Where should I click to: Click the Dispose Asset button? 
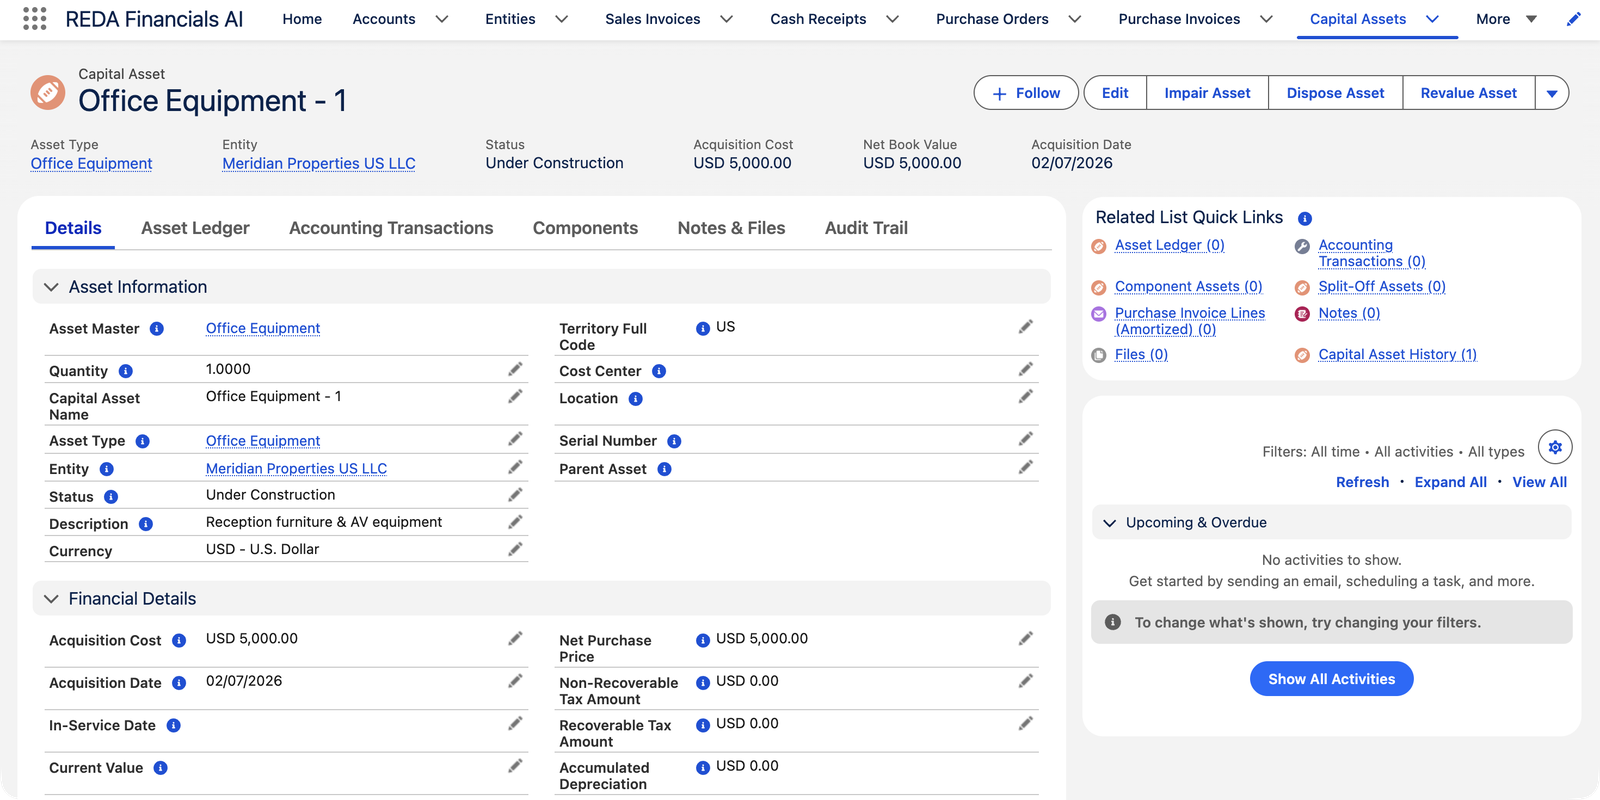(1335, 93)
